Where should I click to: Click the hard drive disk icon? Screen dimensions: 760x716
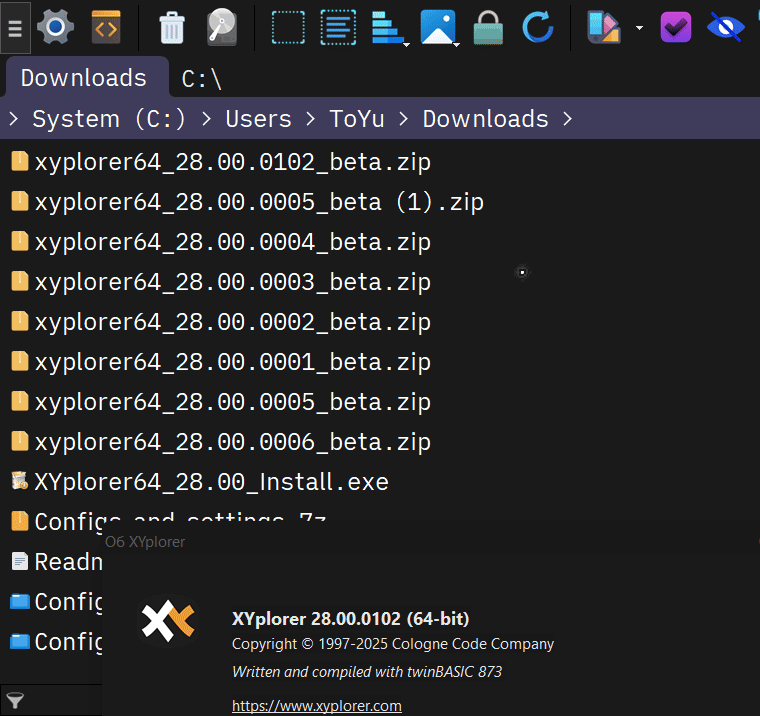click(x=222, y=27)
